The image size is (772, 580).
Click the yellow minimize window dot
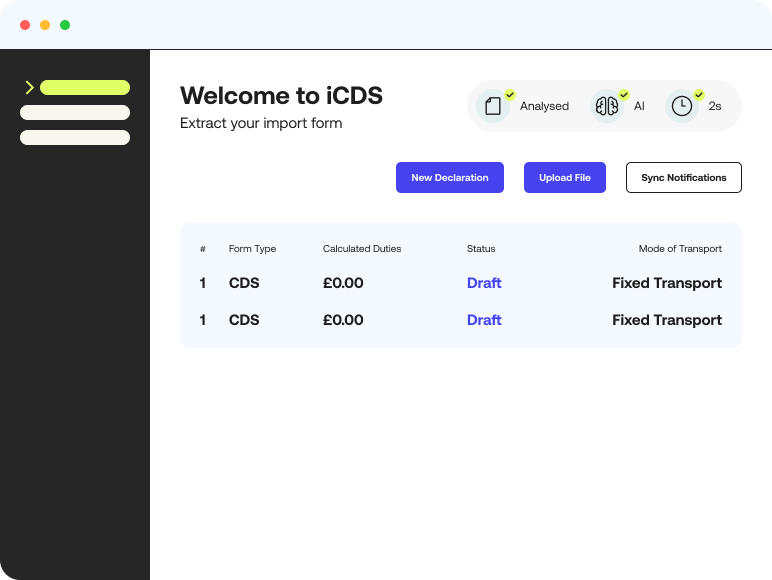[45, 25]
